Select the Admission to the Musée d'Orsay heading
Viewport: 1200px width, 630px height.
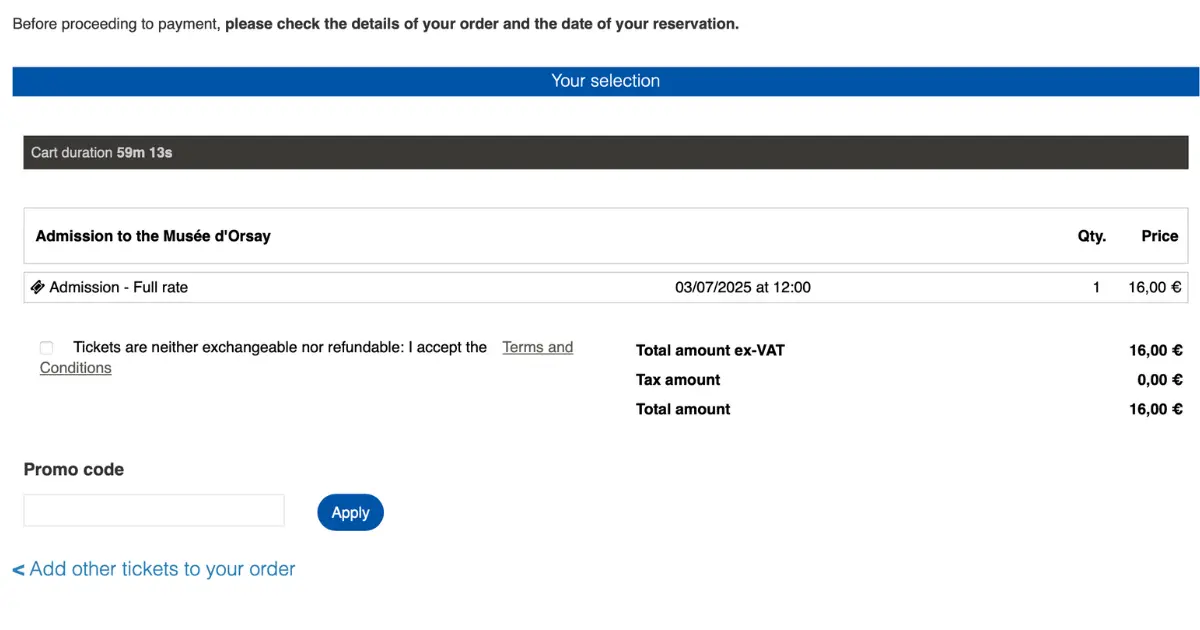(x=153, y=236)
